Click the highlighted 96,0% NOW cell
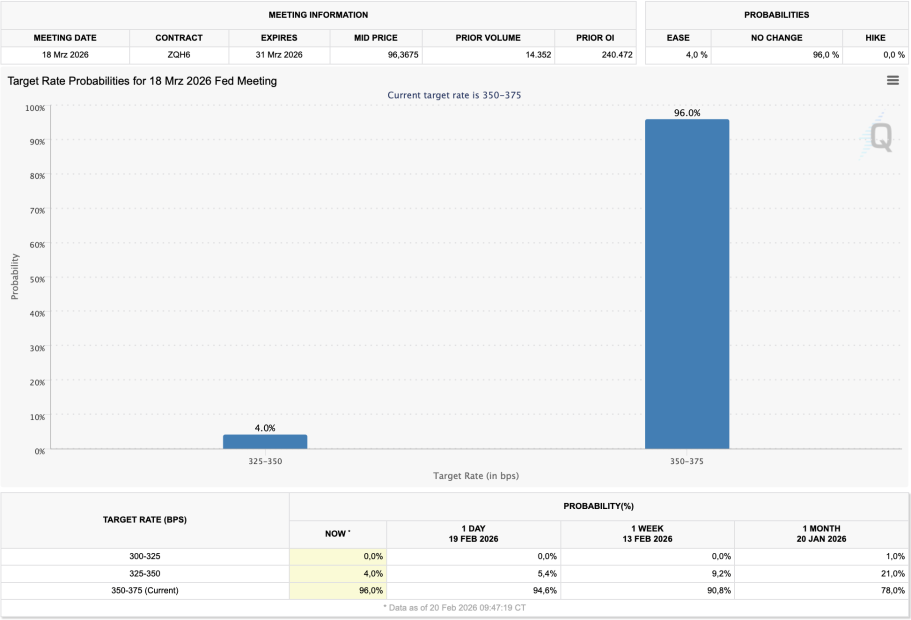Image resolution: width=911 pixels, height=620 pixels. 338,590
